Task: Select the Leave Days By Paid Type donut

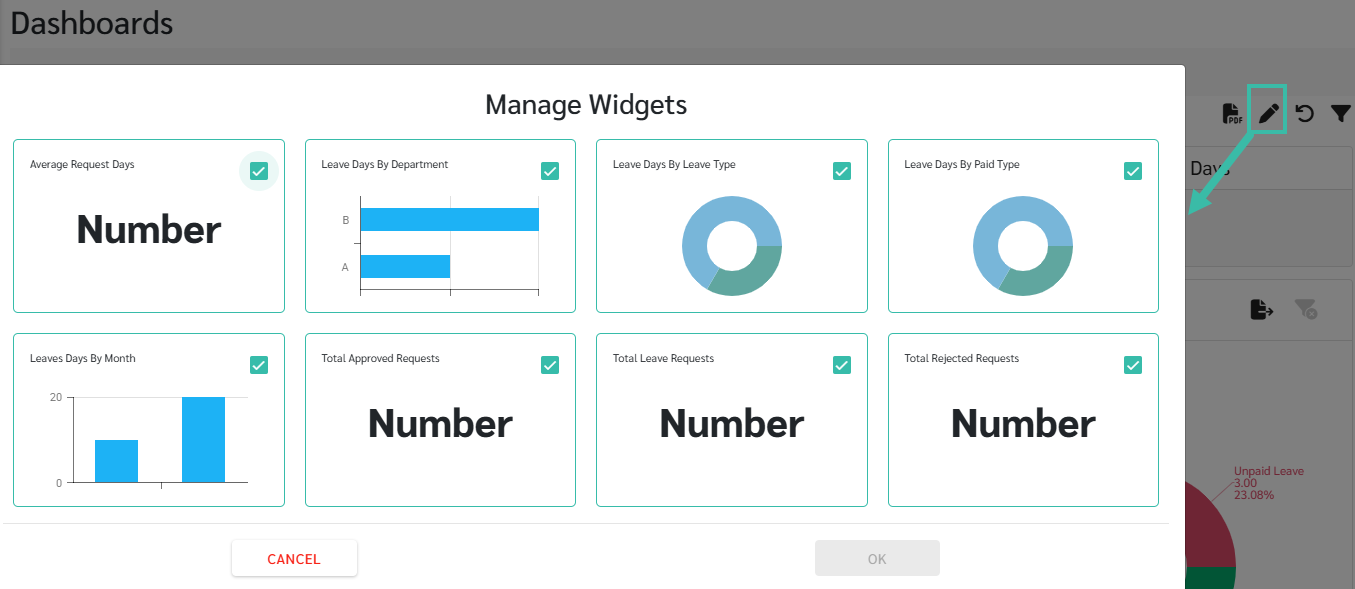Action: [1023, 245]
